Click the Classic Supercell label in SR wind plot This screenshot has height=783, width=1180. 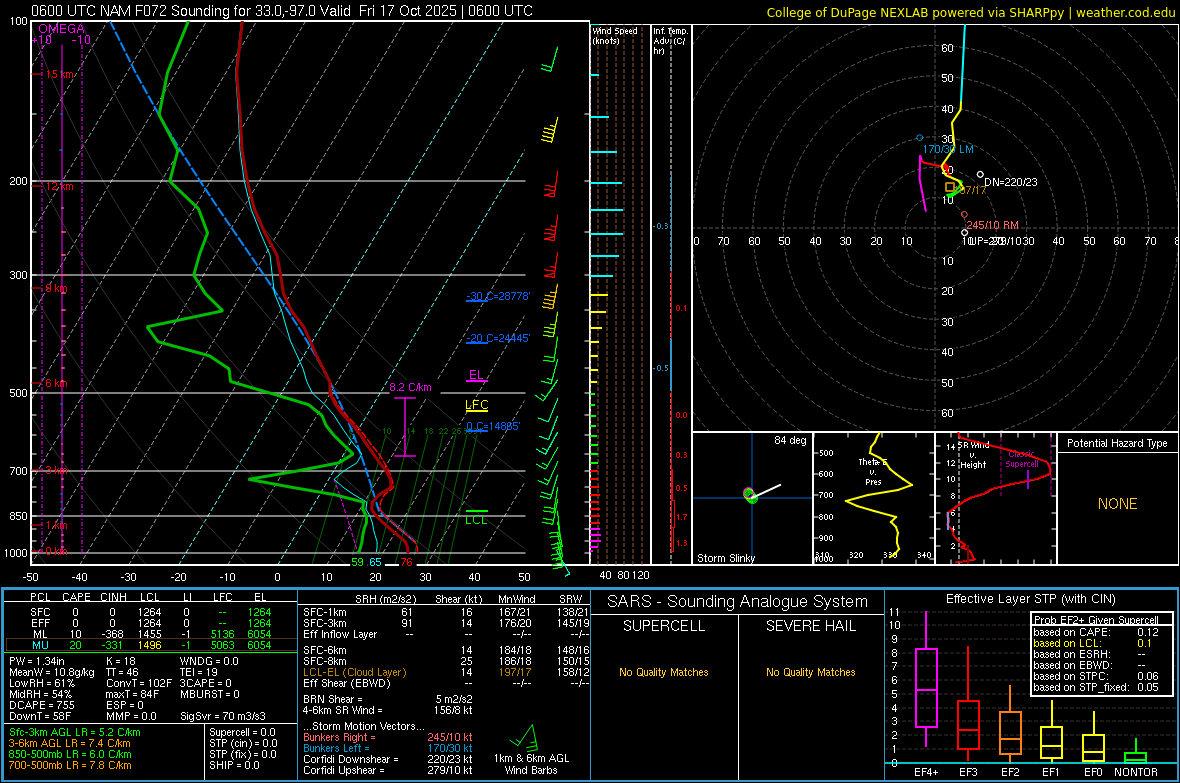pyautogui.click(x=1021, y=459)
